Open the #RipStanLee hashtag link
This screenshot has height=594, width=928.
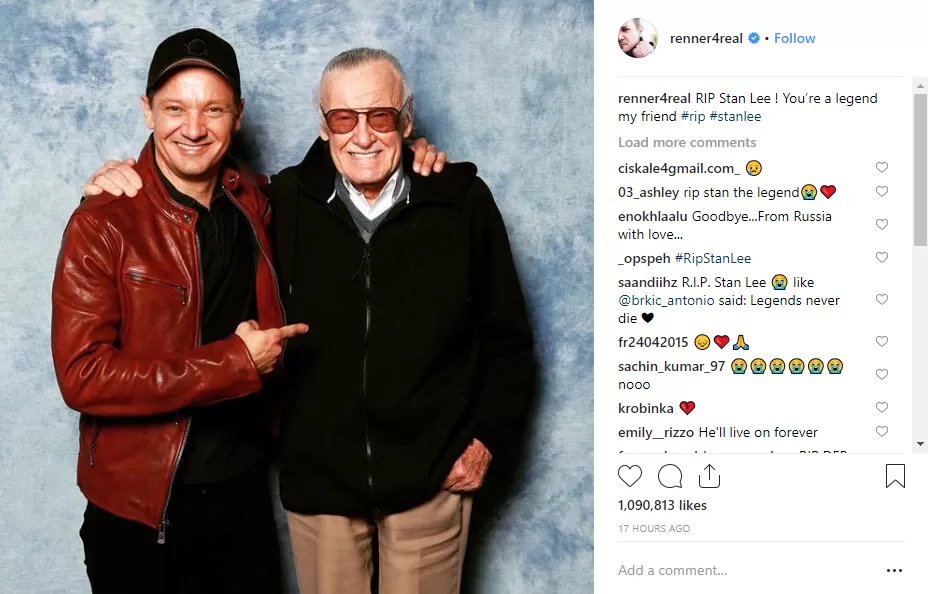713,258
